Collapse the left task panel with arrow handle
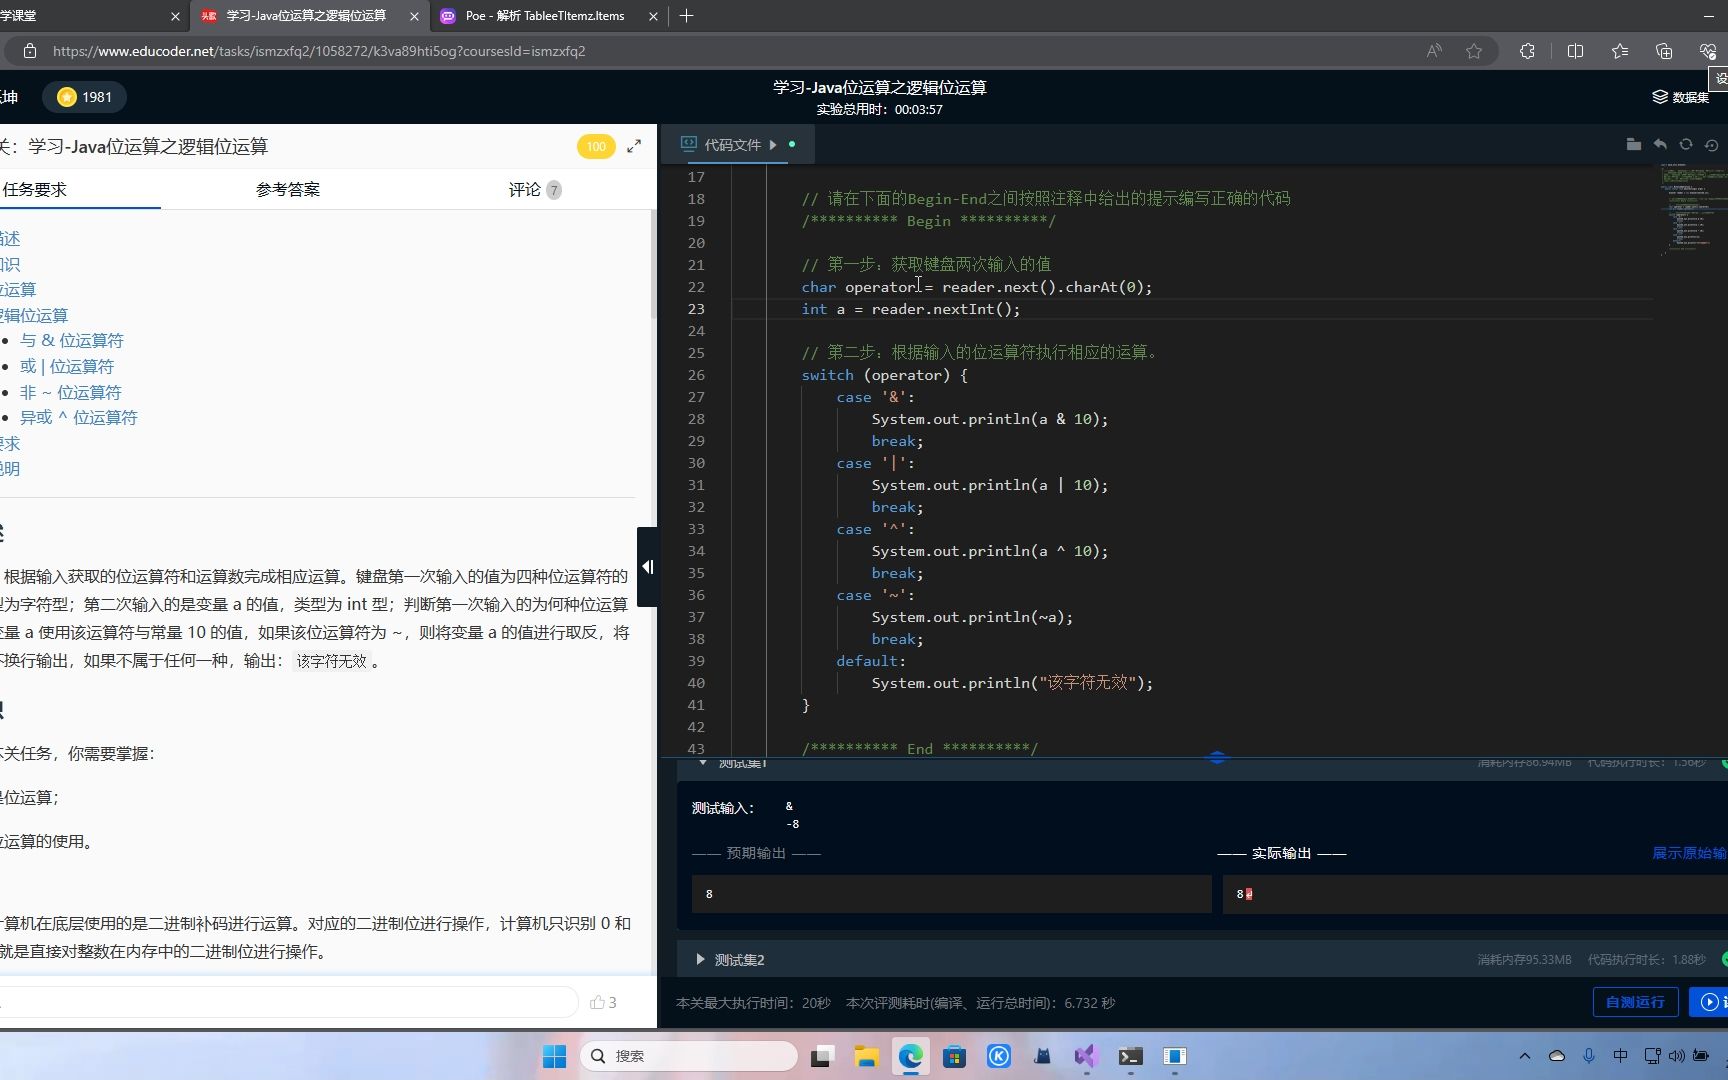 (x=647, y=567)
